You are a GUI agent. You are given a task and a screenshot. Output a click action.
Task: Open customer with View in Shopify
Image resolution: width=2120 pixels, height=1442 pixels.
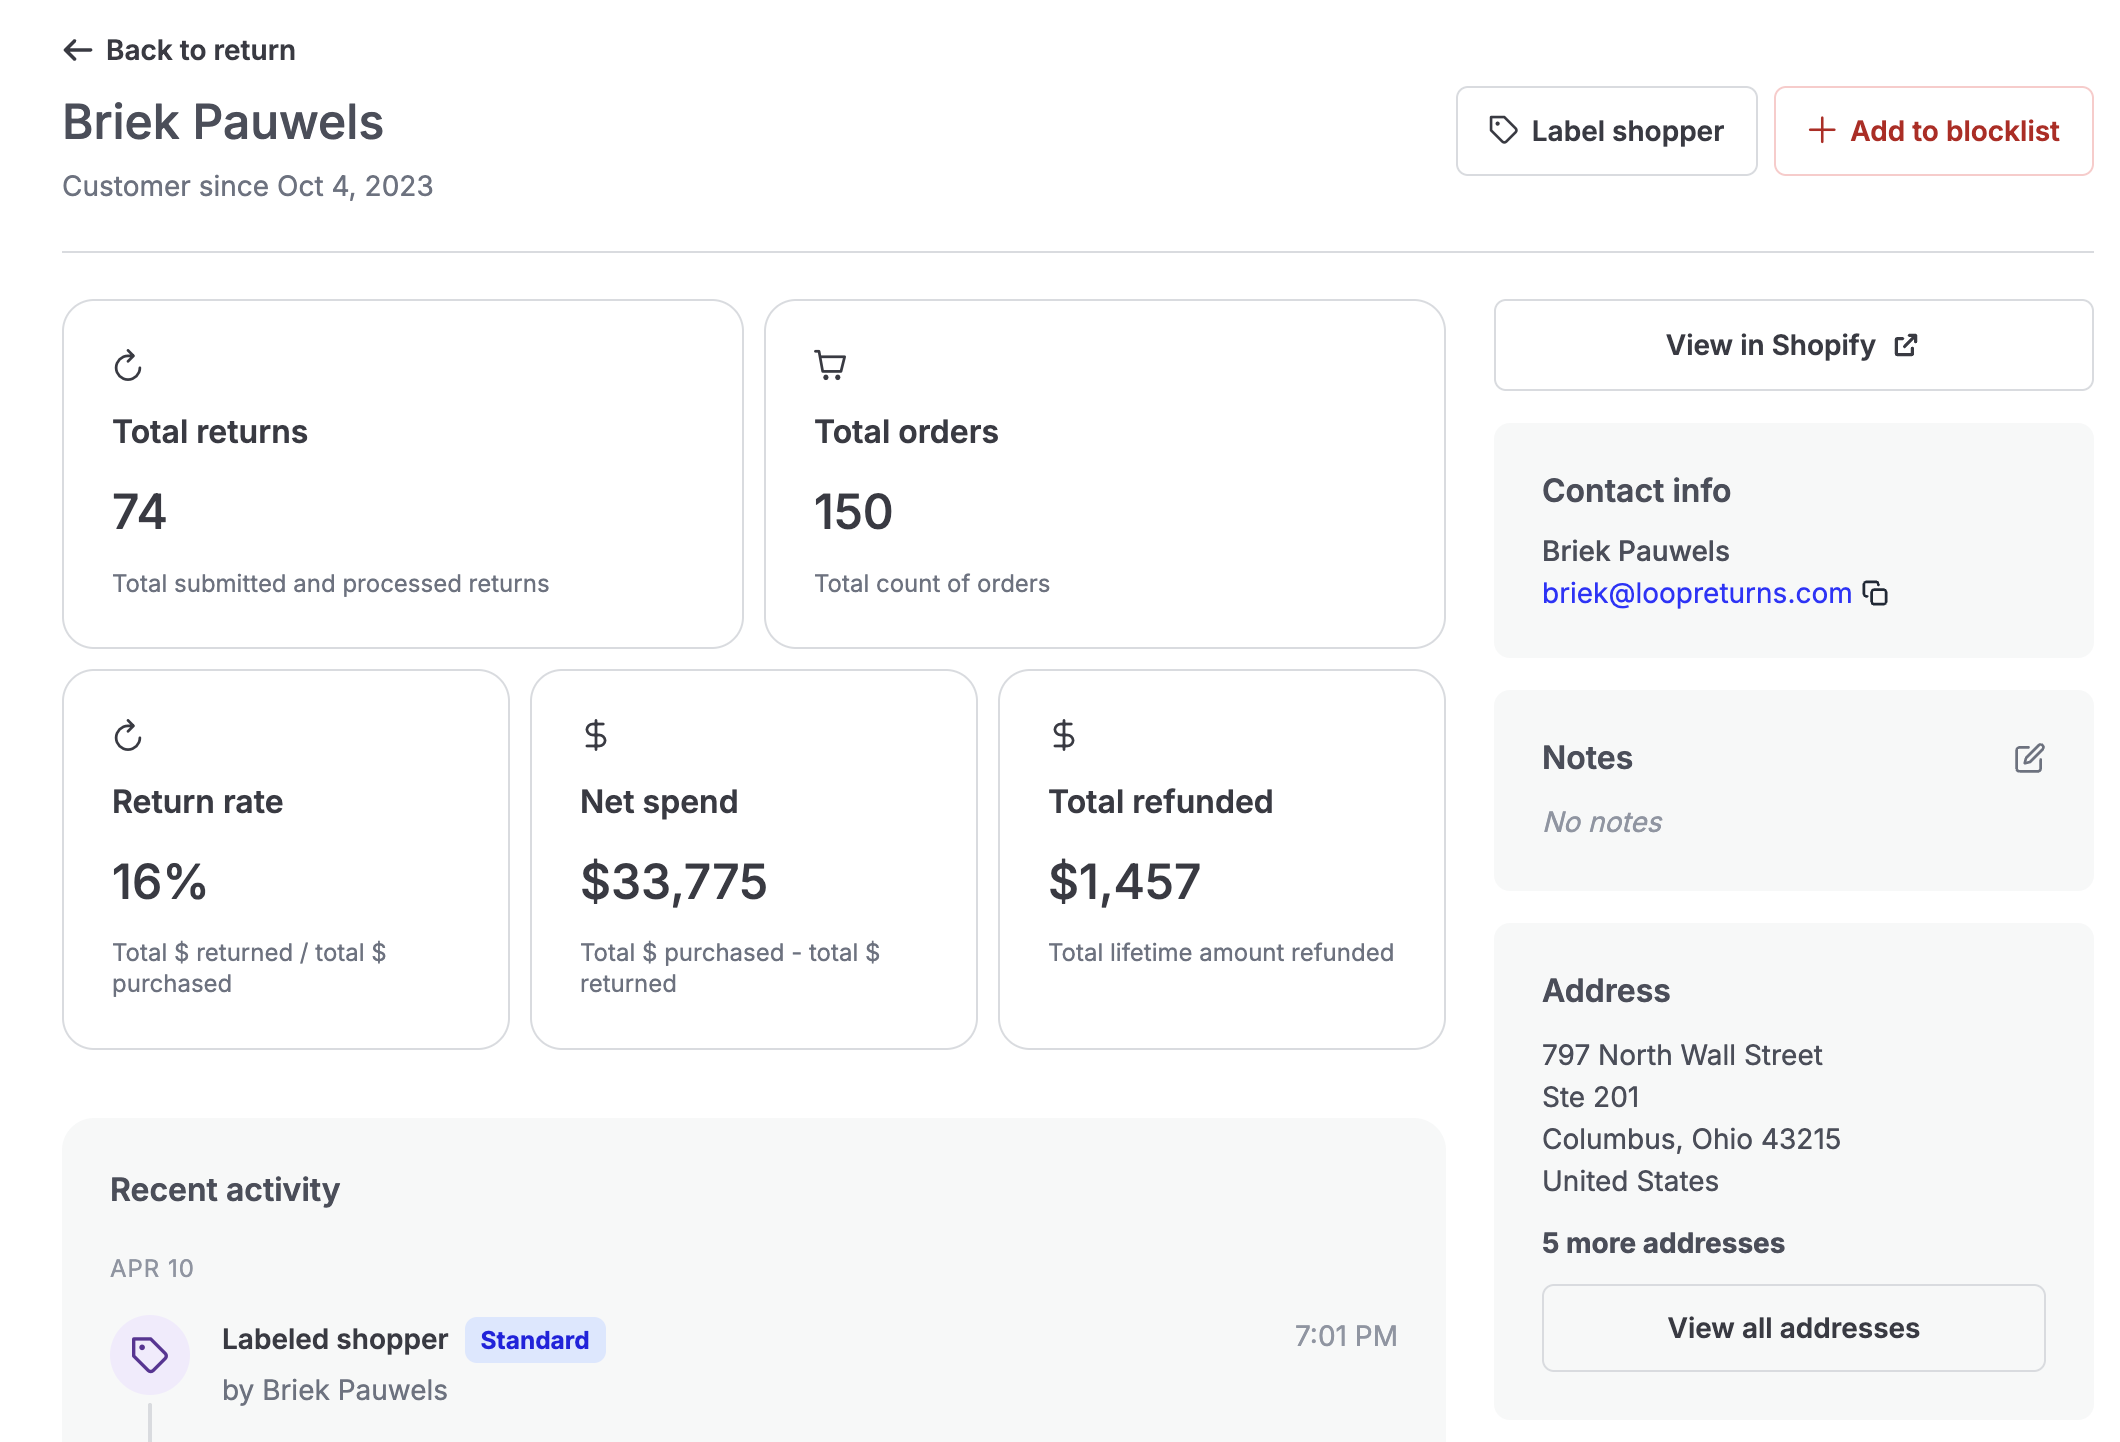pos(1770,345)
